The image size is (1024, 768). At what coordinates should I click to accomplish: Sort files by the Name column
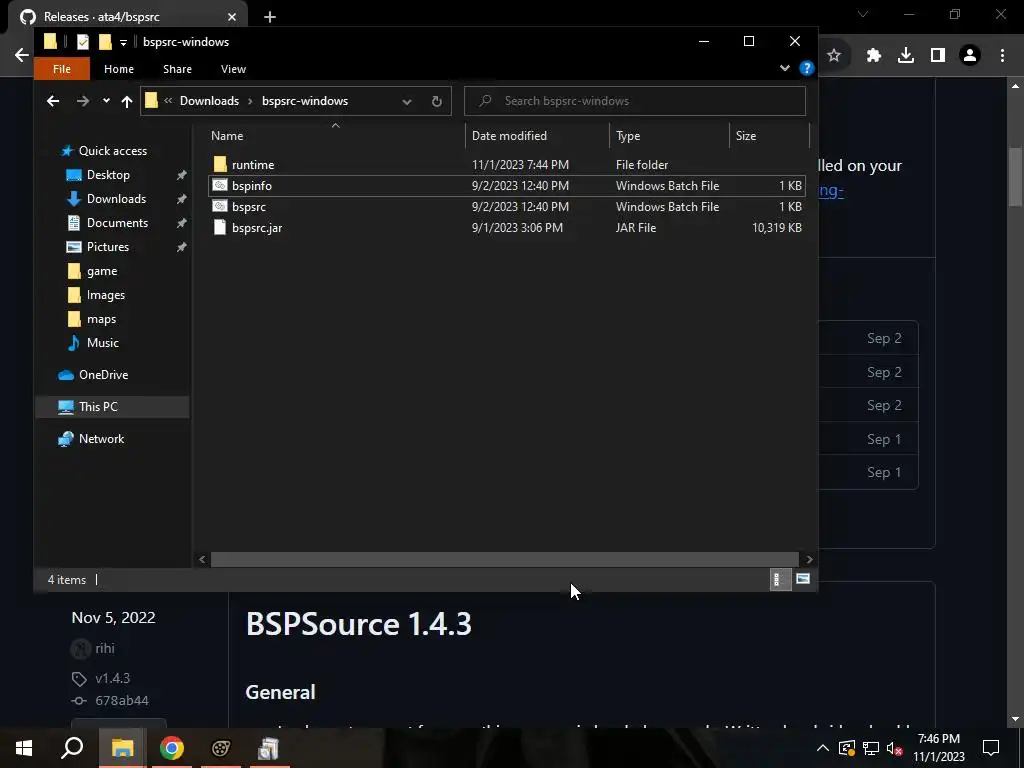point(335,136)
